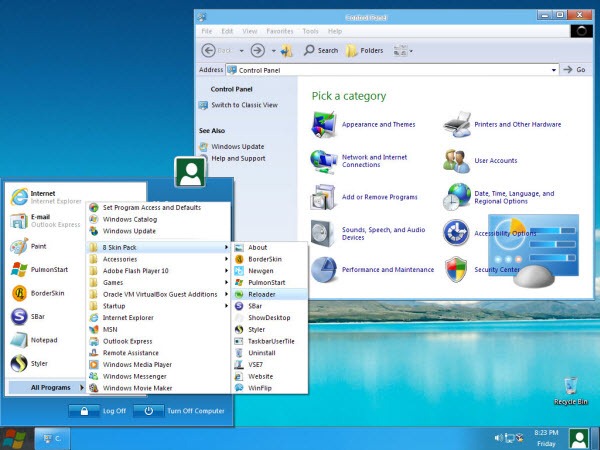The width and height of the screenshot is (600, 450).
Task: Open the Accessibility Options icon
Action: pyautogui.click(x=456, y=233)
